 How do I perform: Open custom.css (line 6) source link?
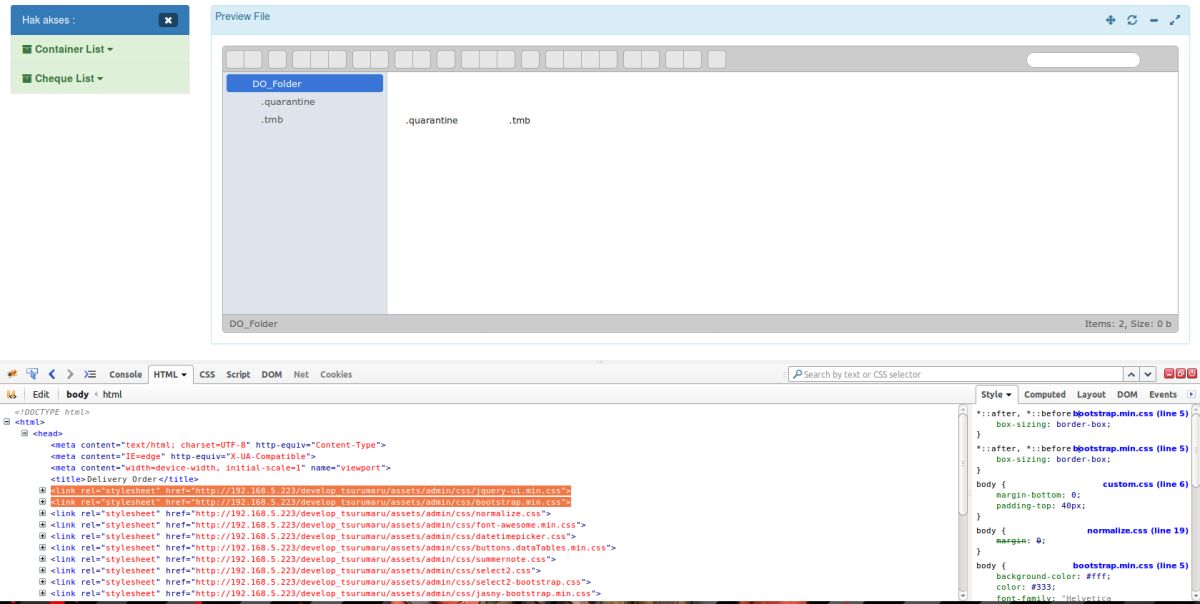click(x=1145, y=484)
